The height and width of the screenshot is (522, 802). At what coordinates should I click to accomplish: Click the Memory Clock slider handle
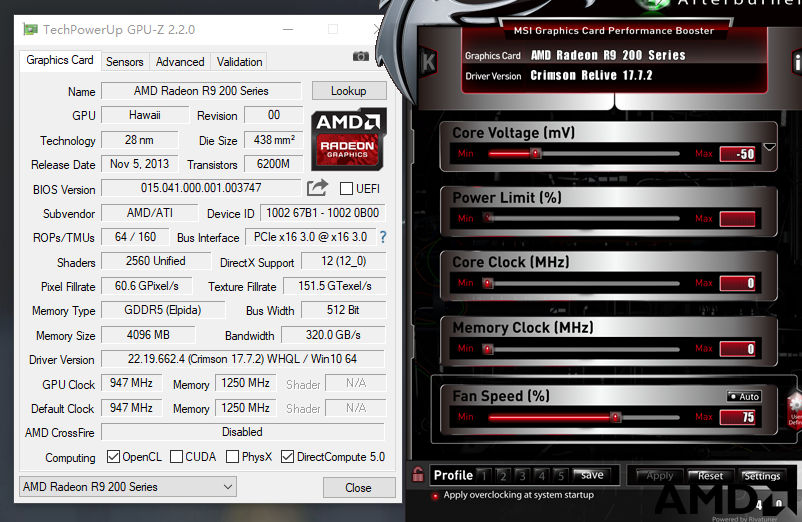pyautogui.click(x=488, y=349)
